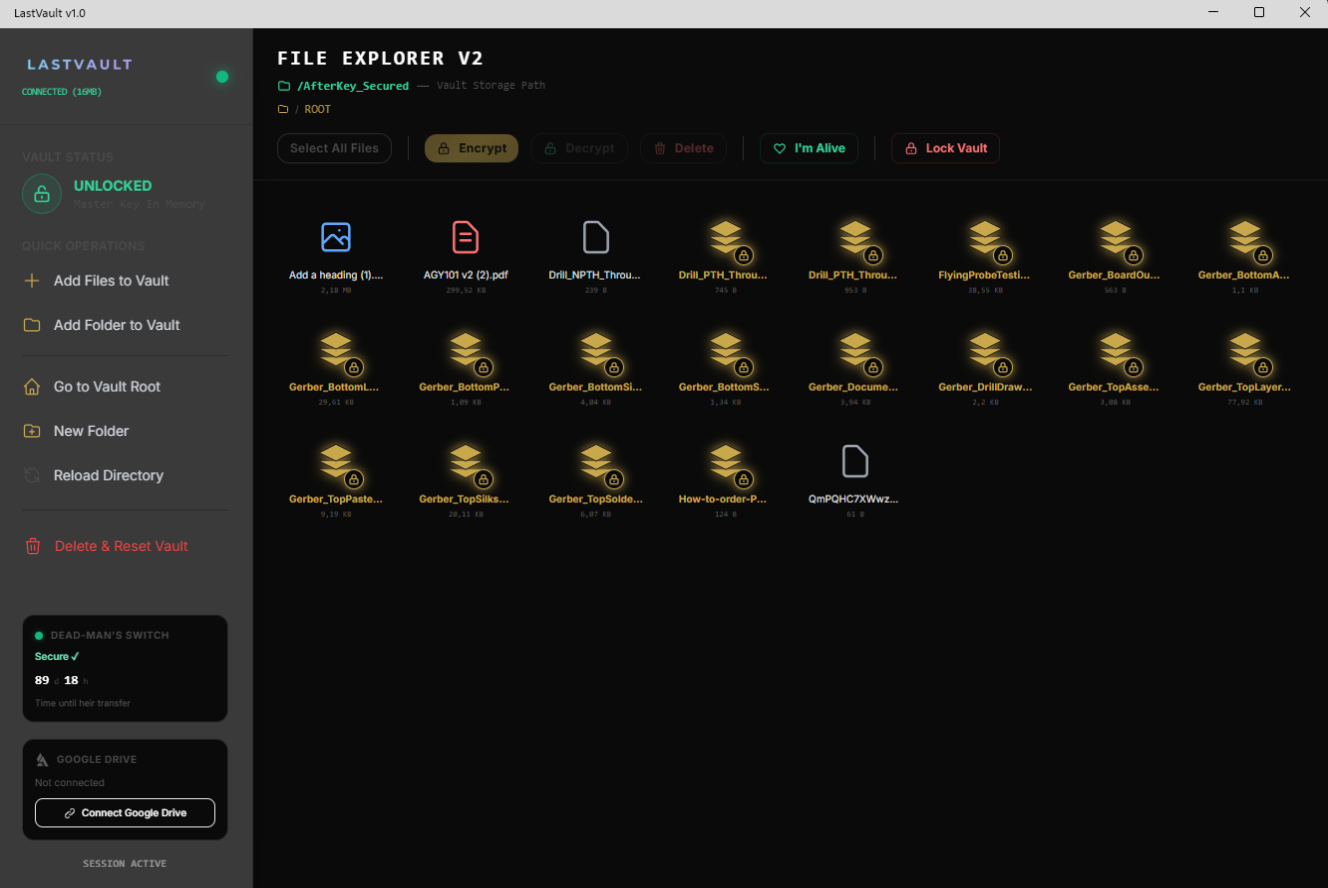Open Add Files to Vault

[x=111, y=281]
